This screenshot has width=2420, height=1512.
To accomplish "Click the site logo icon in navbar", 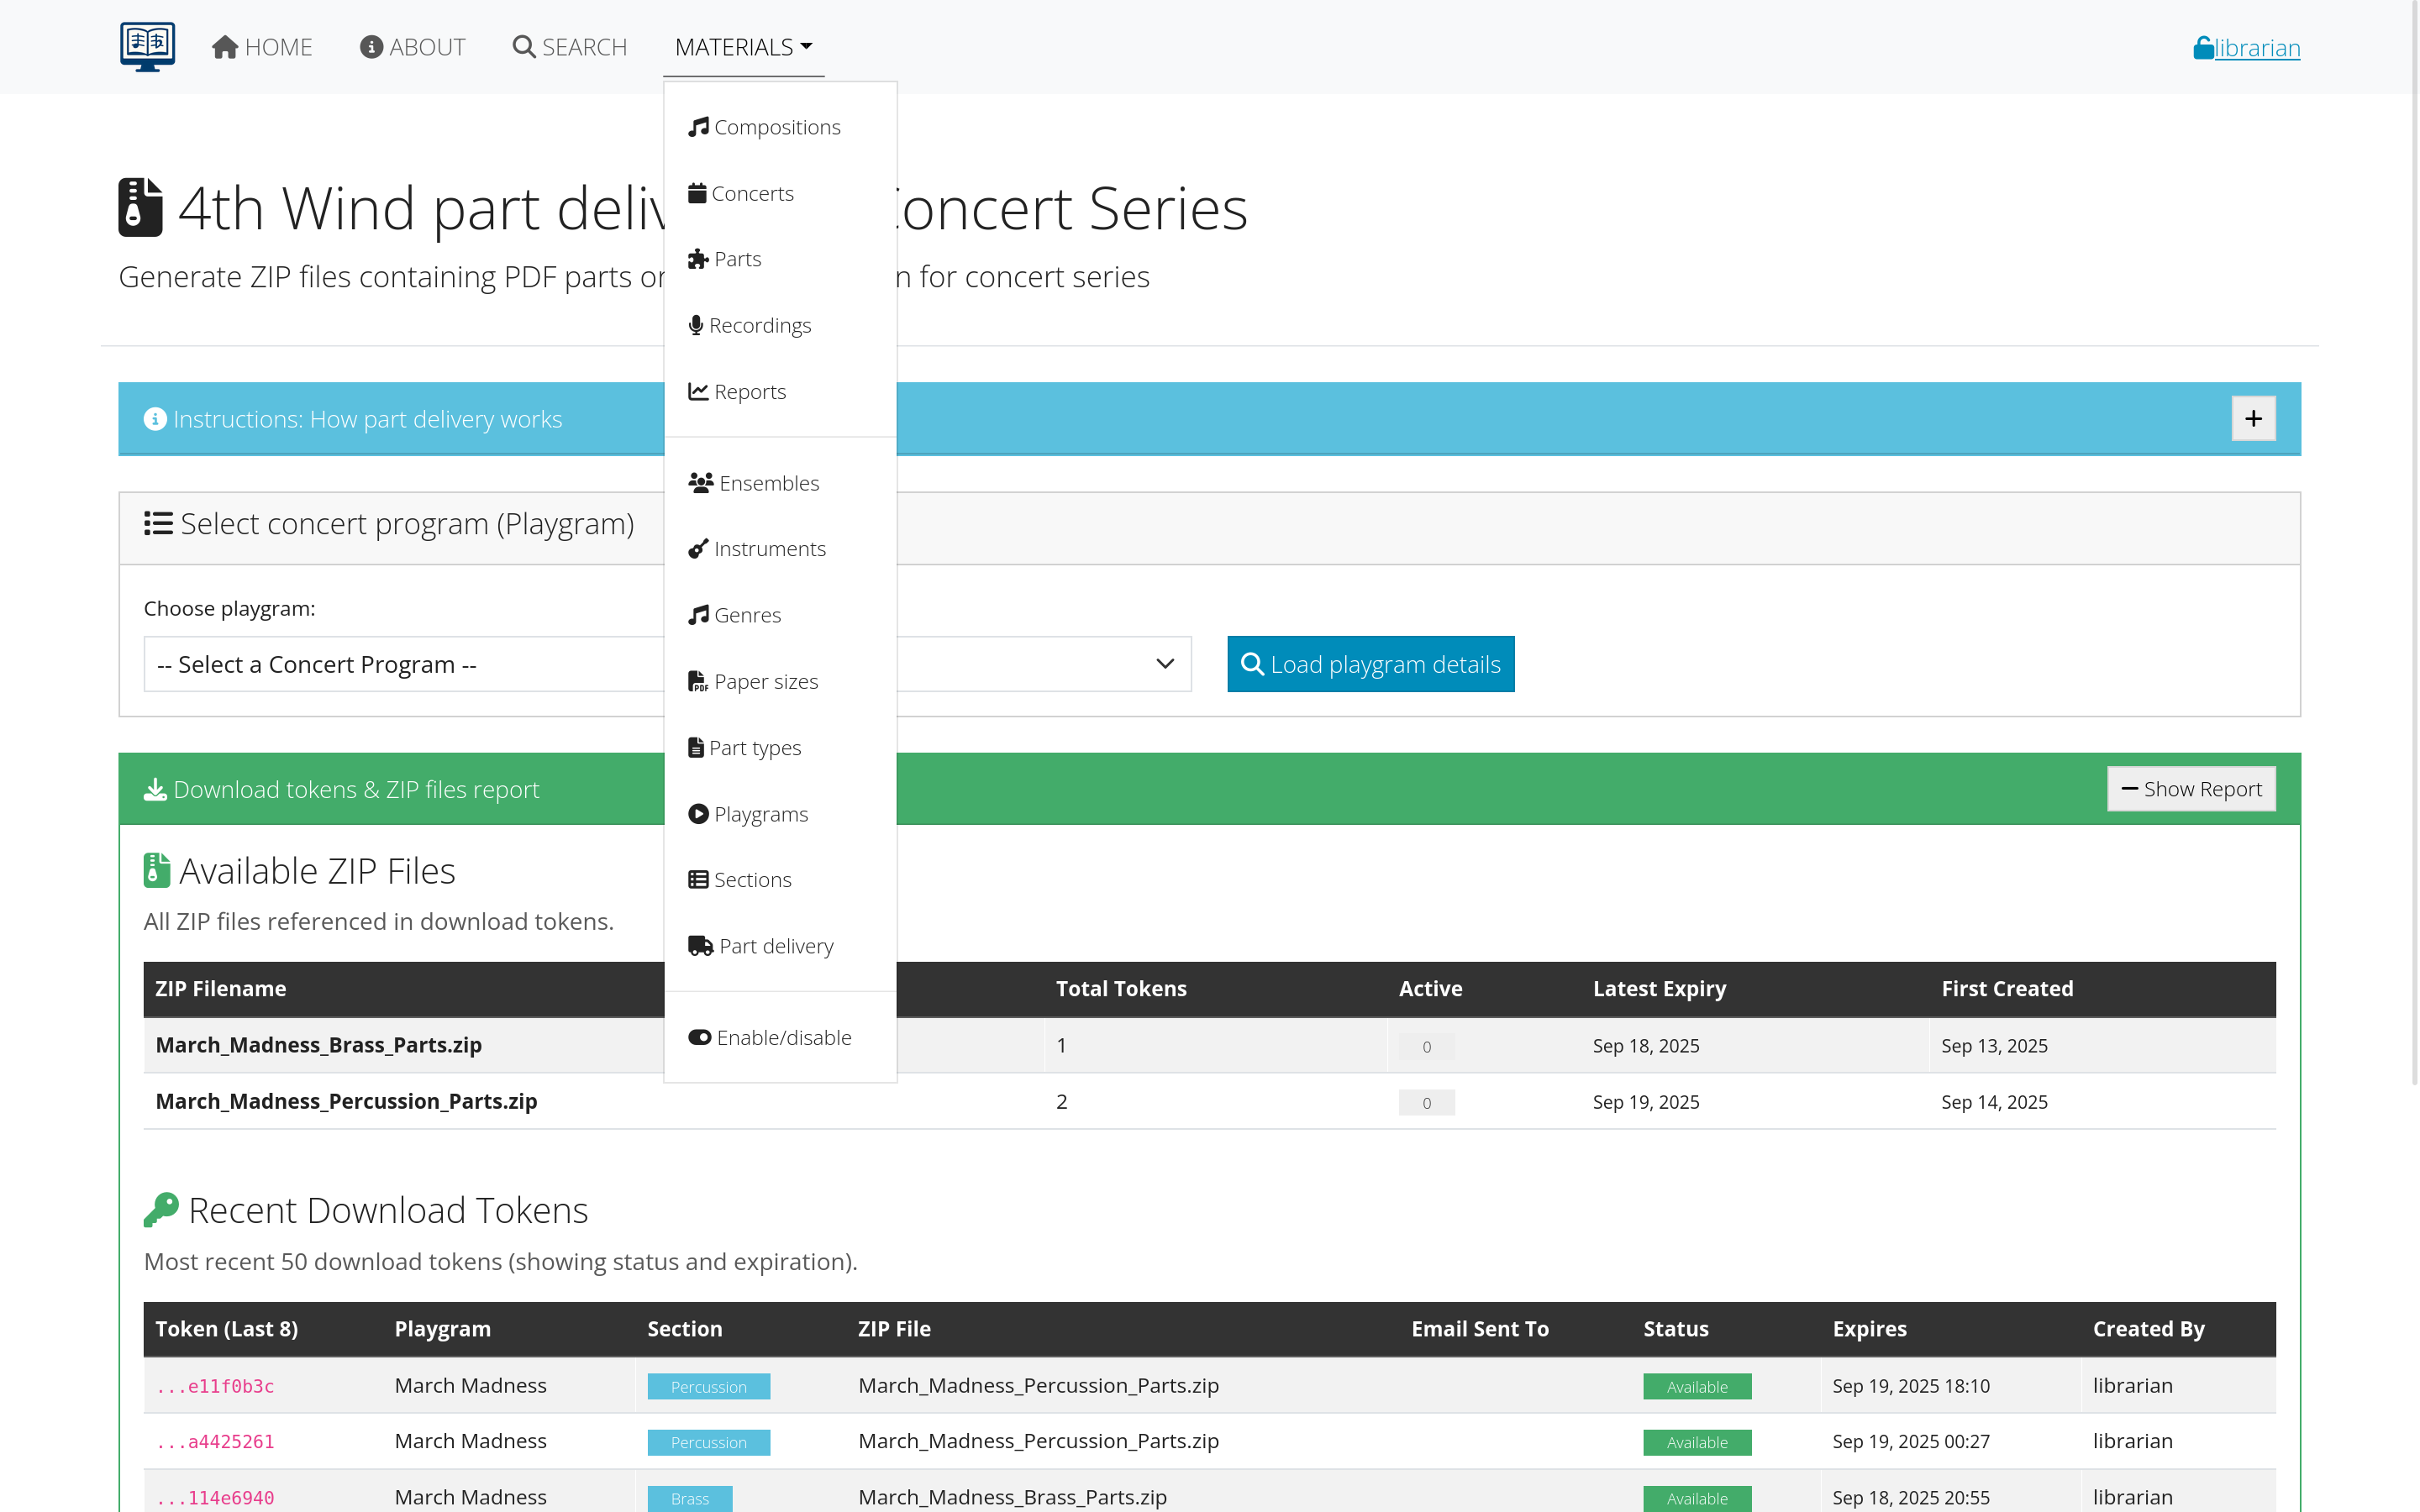I will (x=147, y=46).
